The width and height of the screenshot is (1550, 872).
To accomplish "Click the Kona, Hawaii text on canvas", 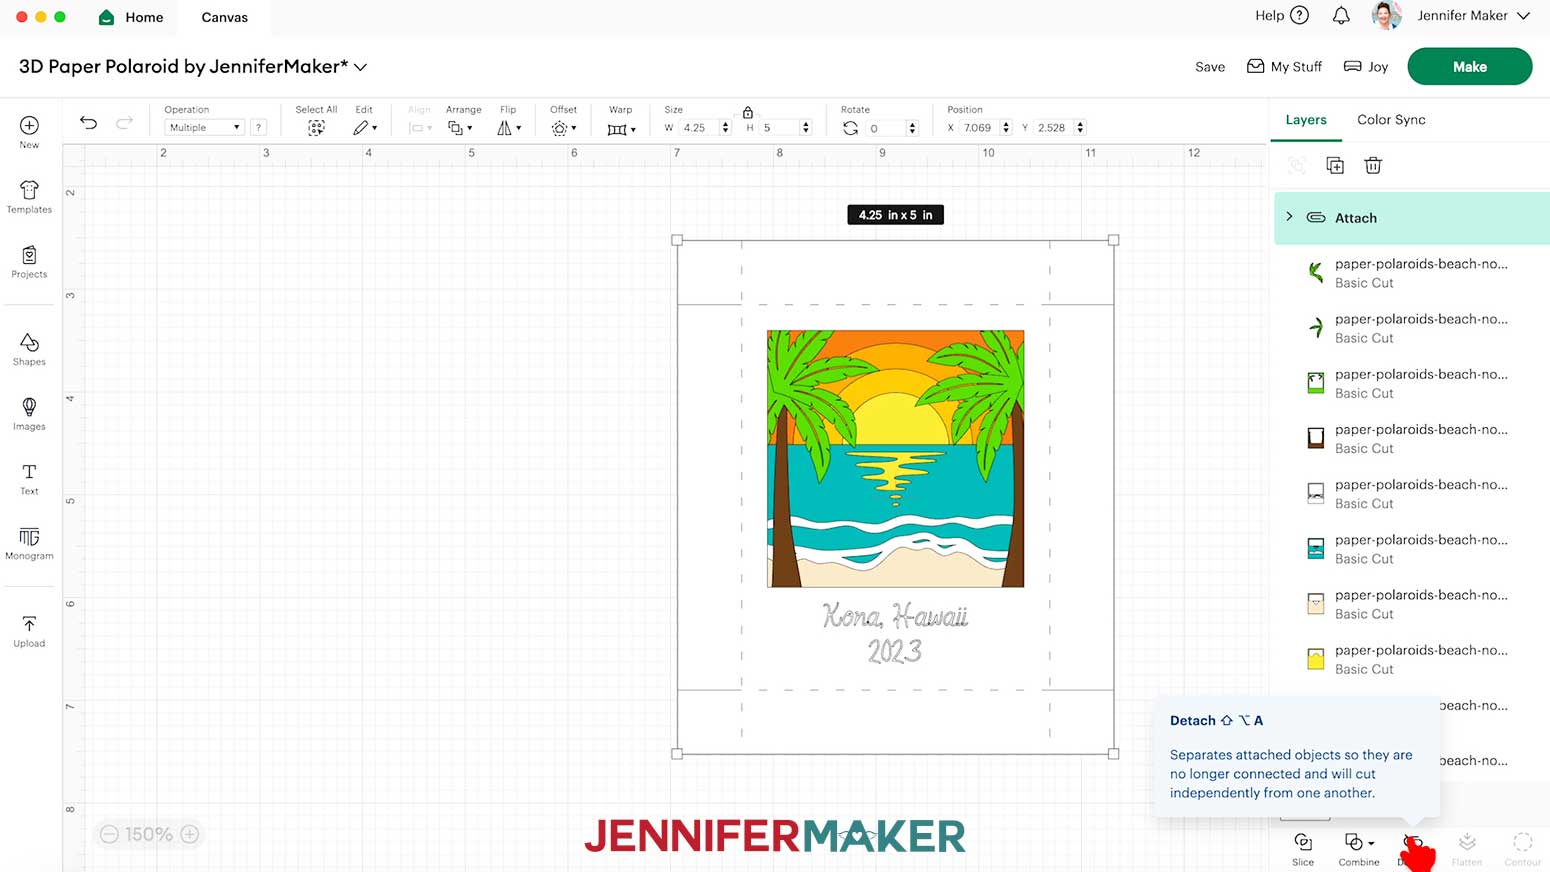I will coord(896,616).
